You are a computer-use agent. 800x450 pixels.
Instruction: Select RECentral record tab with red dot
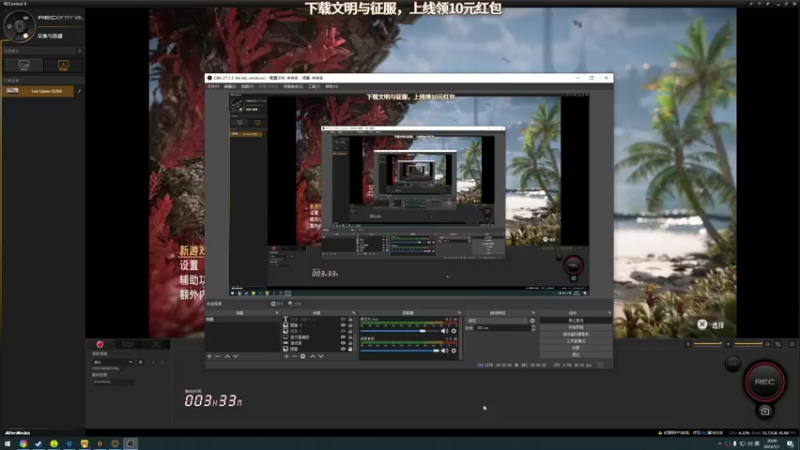[x=100, y=344]
